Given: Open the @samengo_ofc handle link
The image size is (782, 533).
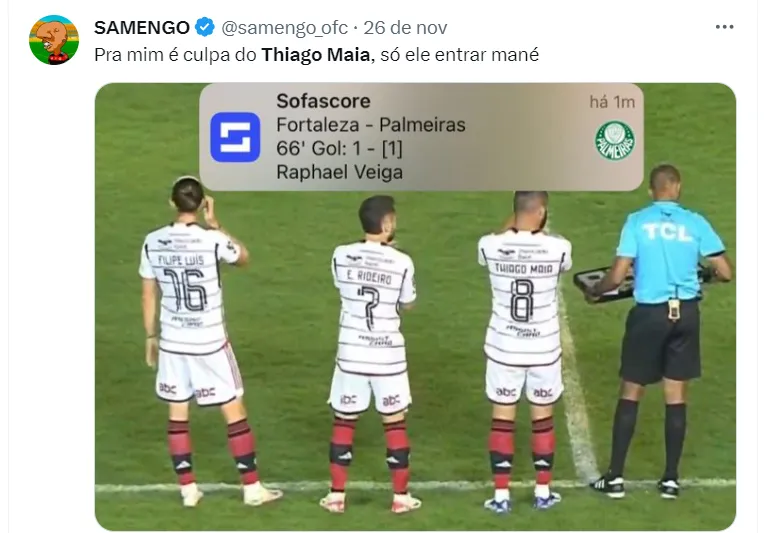Looking at the screenshot, I should click(284, 28).
